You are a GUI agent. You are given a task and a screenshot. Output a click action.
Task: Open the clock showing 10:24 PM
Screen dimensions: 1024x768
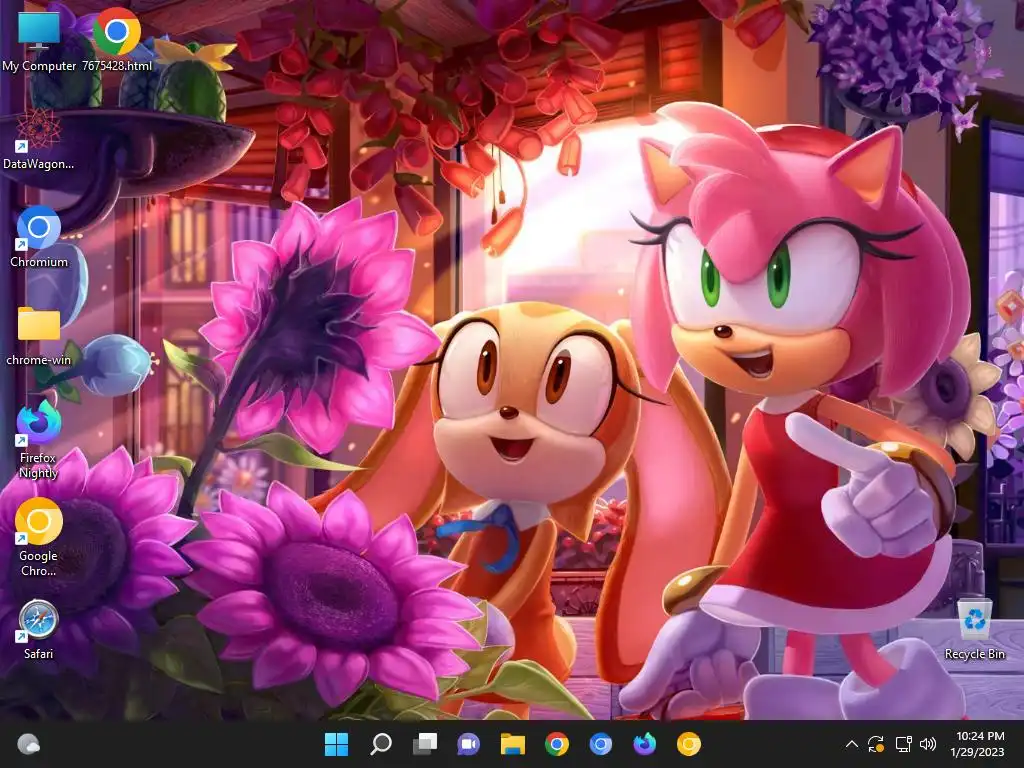[978, 744]
